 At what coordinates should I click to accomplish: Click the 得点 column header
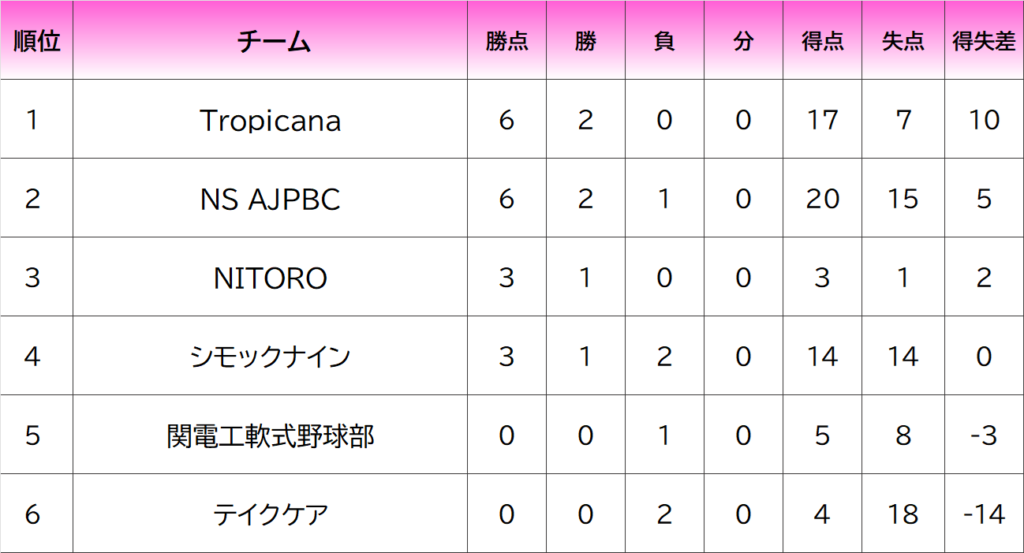(822, 40)
